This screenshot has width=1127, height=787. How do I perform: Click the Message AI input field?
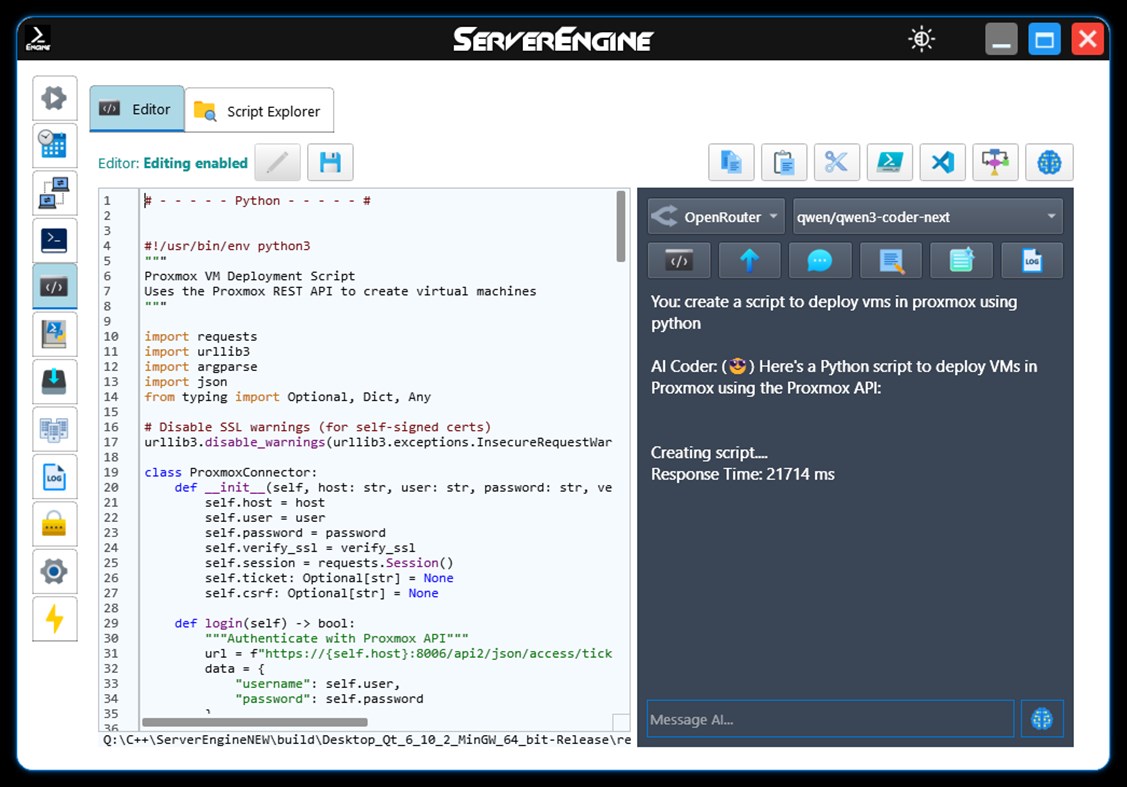tap(830, 718)
